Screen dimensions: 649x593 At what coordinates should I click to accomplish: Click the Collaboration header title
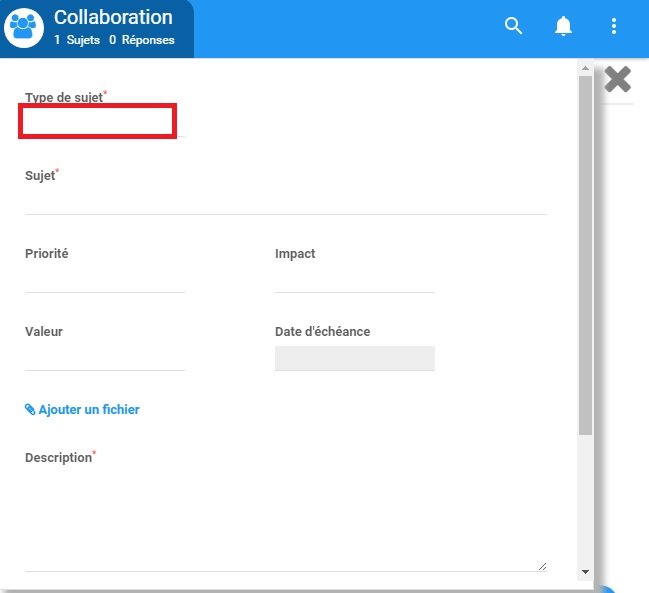(x=113, y=18)
